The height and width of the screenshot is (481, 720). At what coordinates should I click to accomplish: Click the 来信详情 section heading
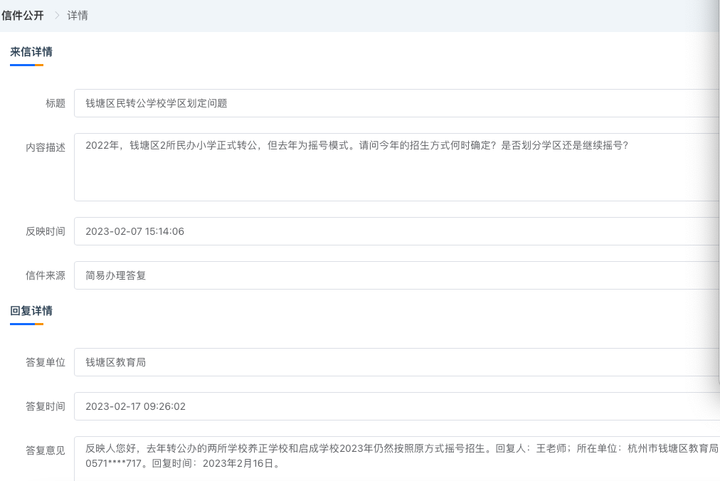click(31, 52)
